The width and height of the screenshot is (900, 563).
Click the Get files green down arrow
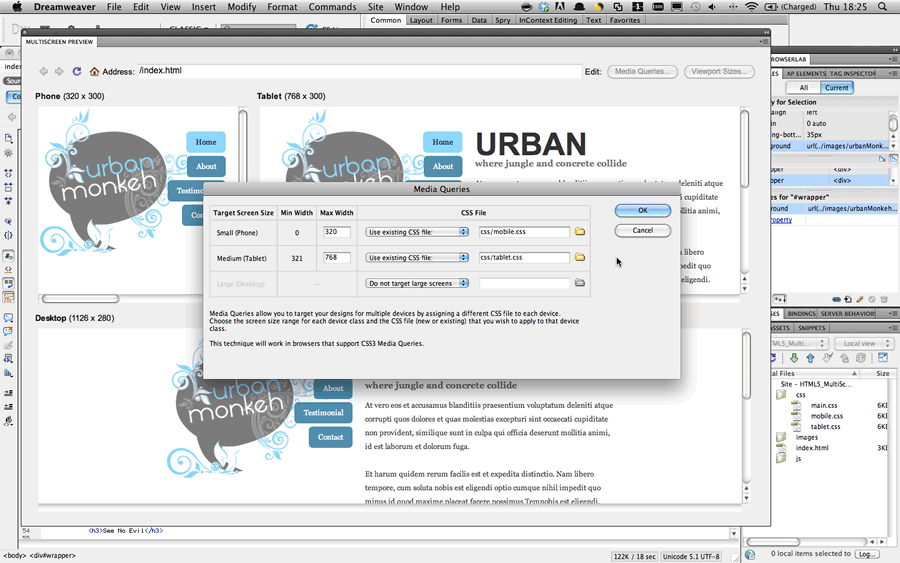click(x=794, y=358)
